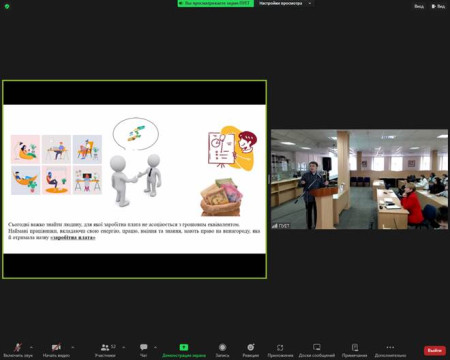
Task: Click the second 'Вид' button with icon
Action: pyautogui.click(x=438, y=6)
